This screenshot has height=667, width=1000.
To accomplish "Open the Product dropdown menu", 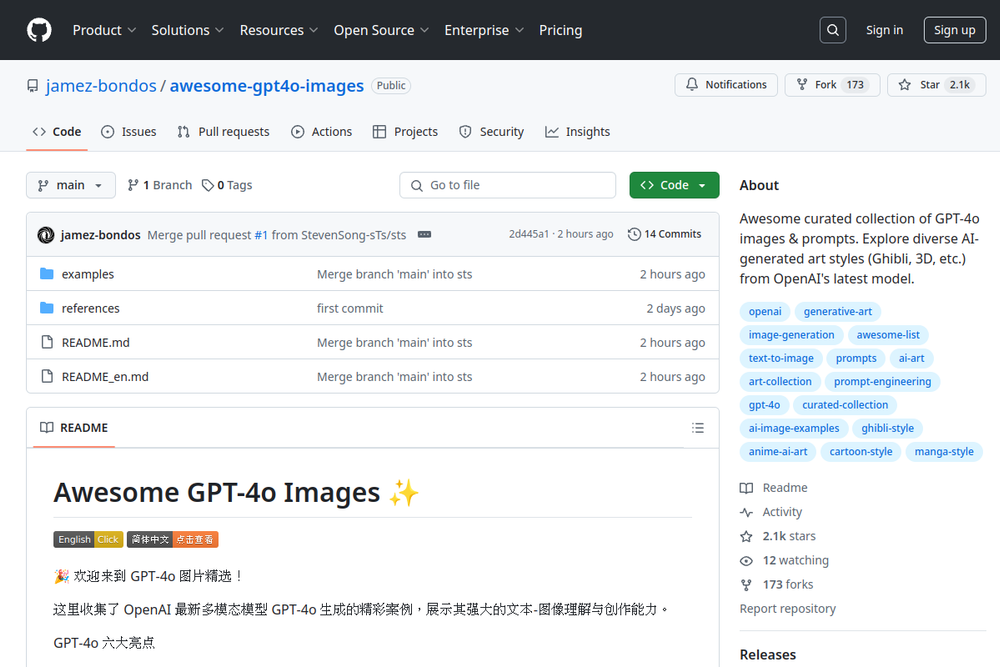I will (104, 30).
